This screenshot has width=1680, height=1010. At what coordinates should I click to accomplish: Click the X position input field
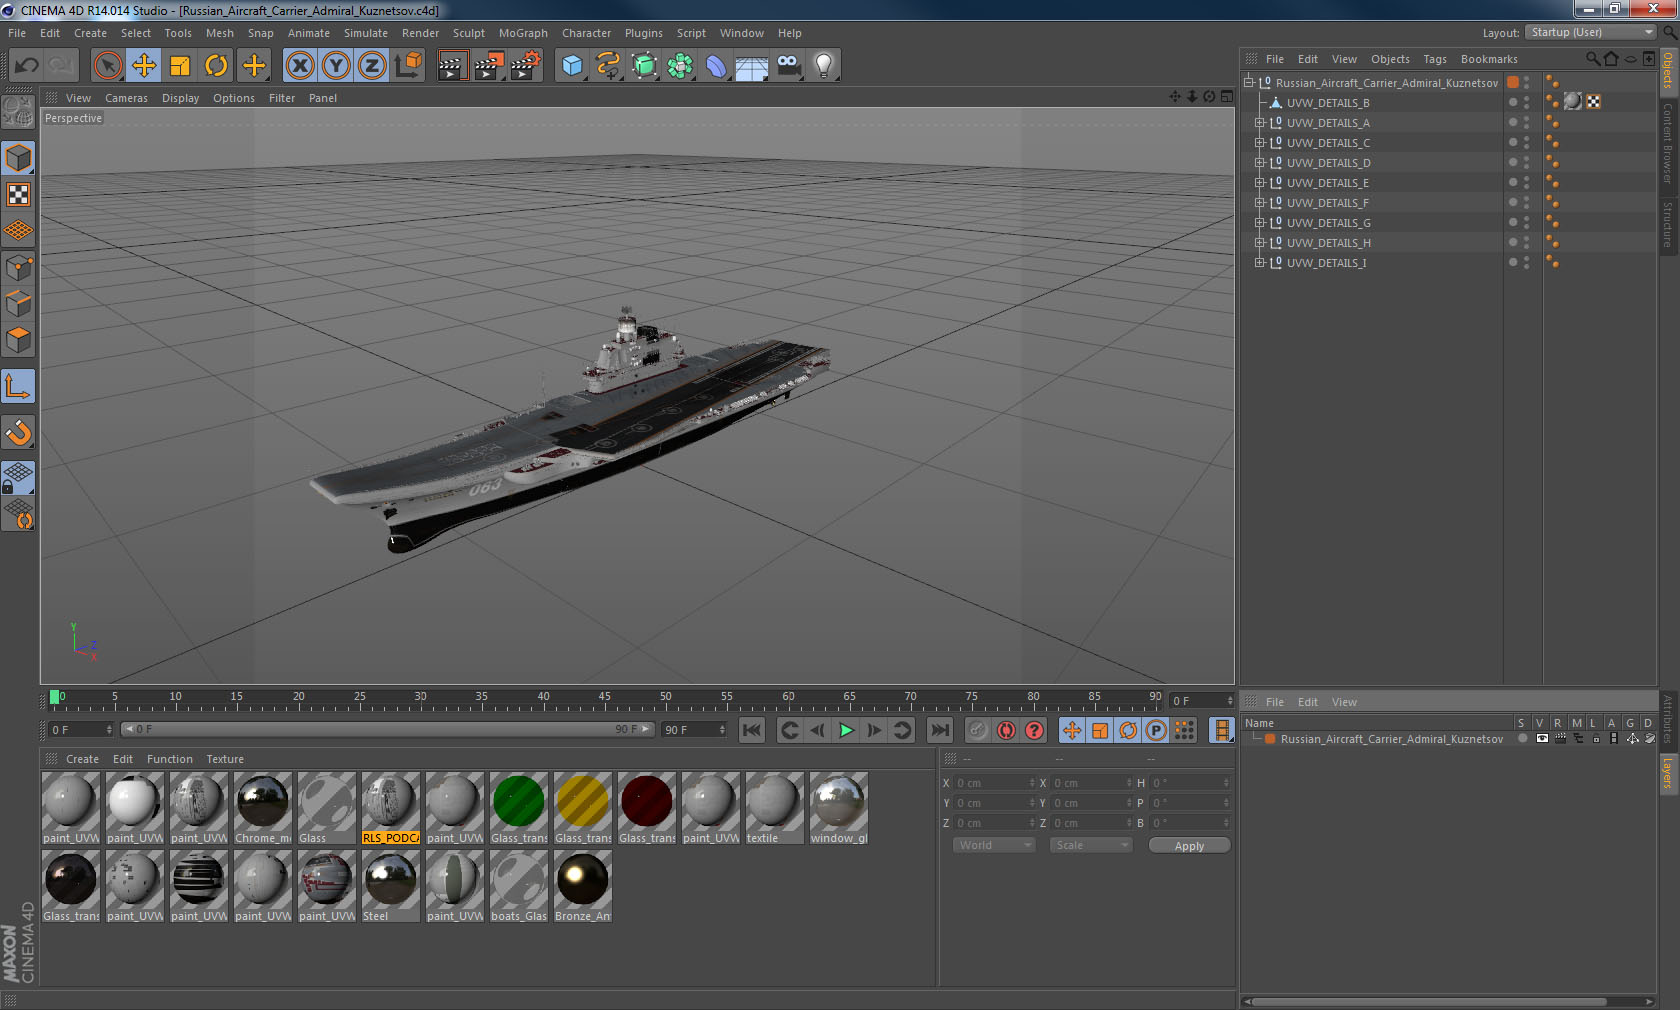tap(994, 783)
